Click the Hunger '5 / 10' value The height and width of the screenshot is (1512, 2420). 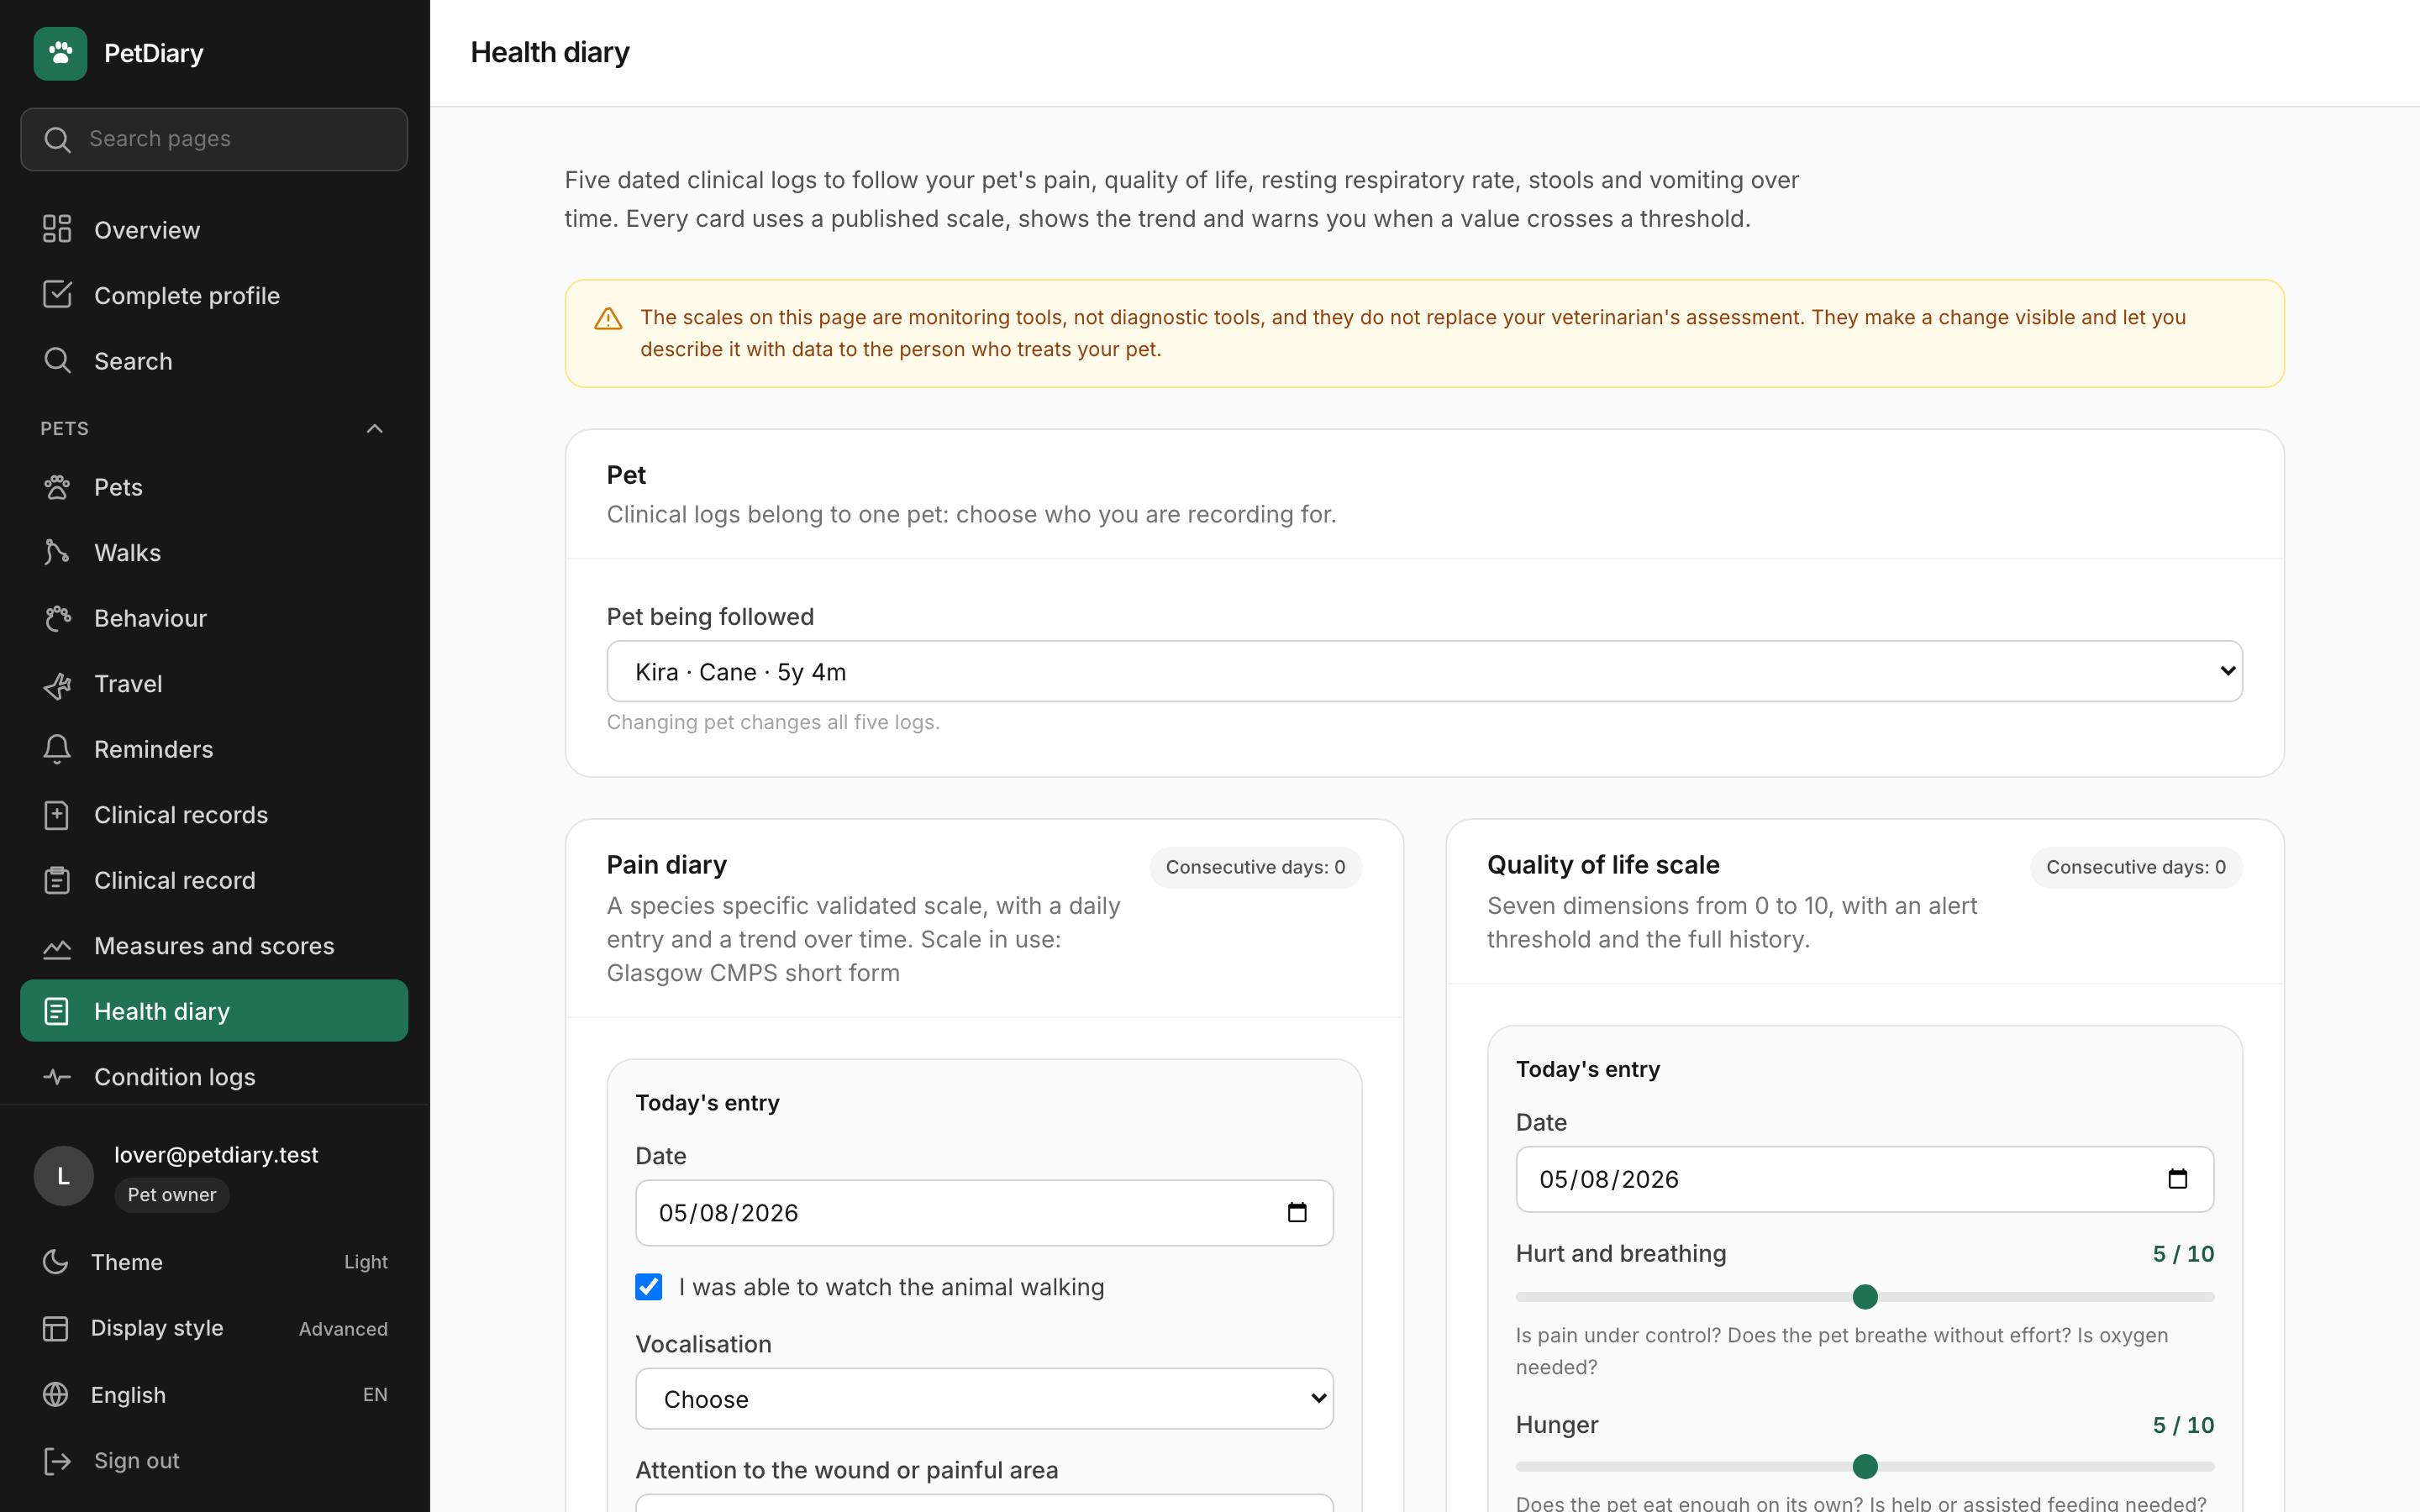tap(2183, 1424)
